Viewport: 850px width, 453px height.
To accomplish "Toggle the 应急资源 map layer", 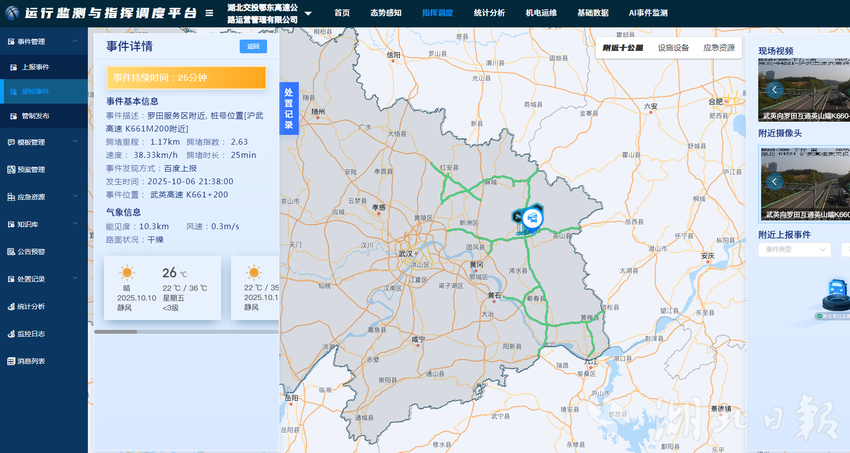I will click(x=718, y=48).
